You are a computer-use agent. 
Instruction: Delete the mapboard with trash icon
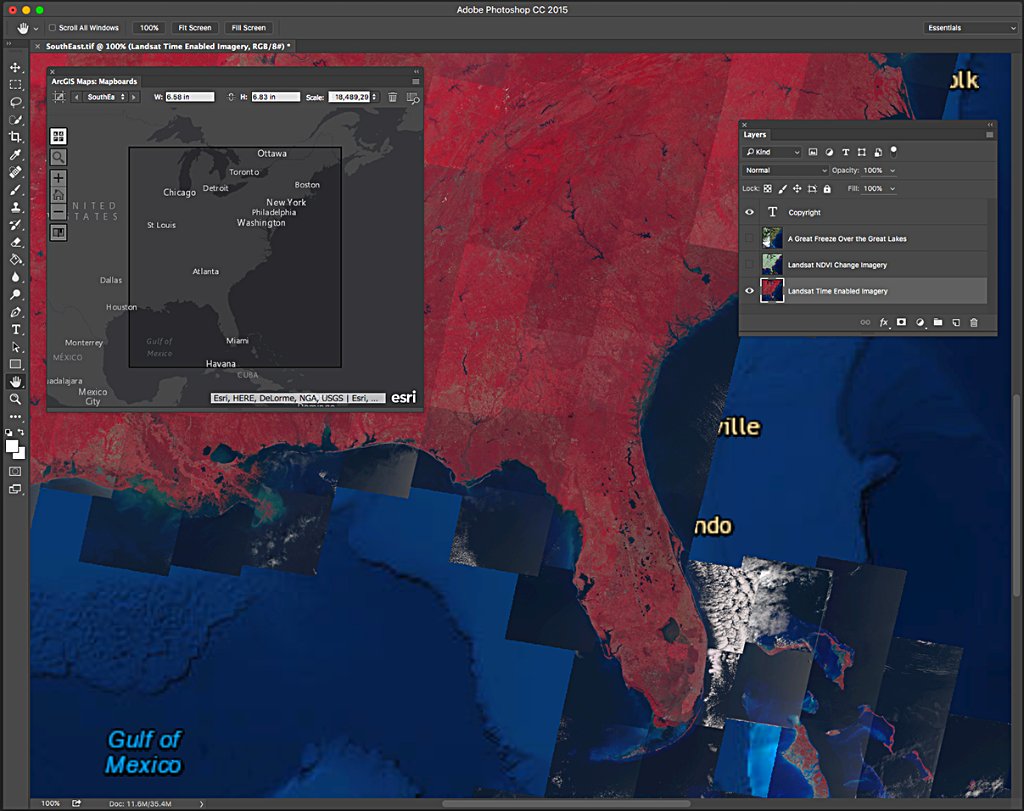point(392,97)
